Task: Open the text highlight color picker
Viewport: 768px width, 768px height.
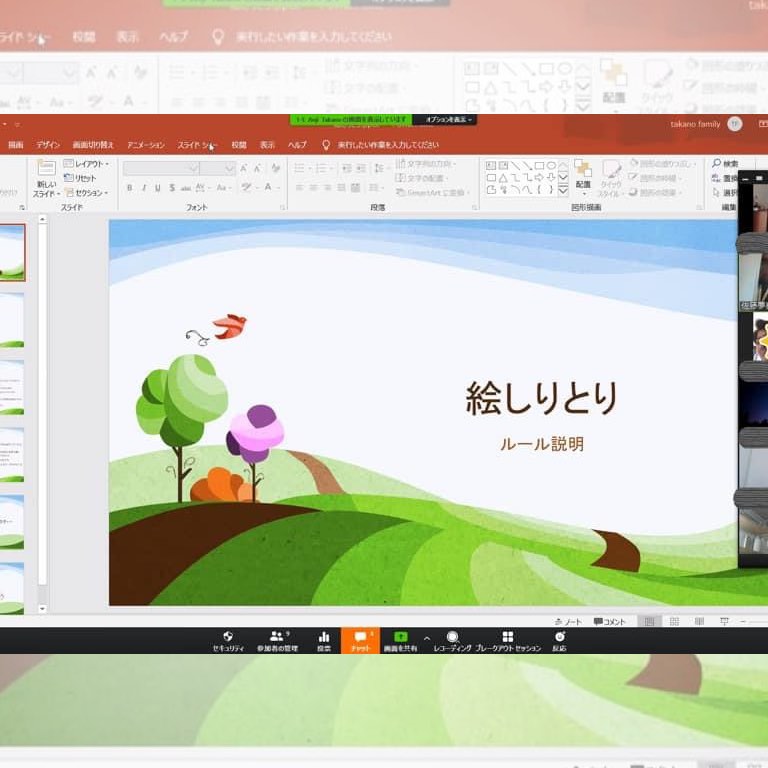Action: pos(248,187)
